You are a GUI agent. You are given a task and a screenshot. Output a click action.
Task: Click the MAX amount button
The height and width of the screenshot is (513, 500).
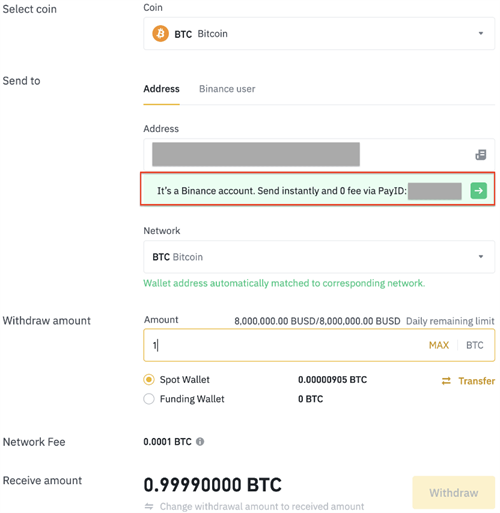439,345
